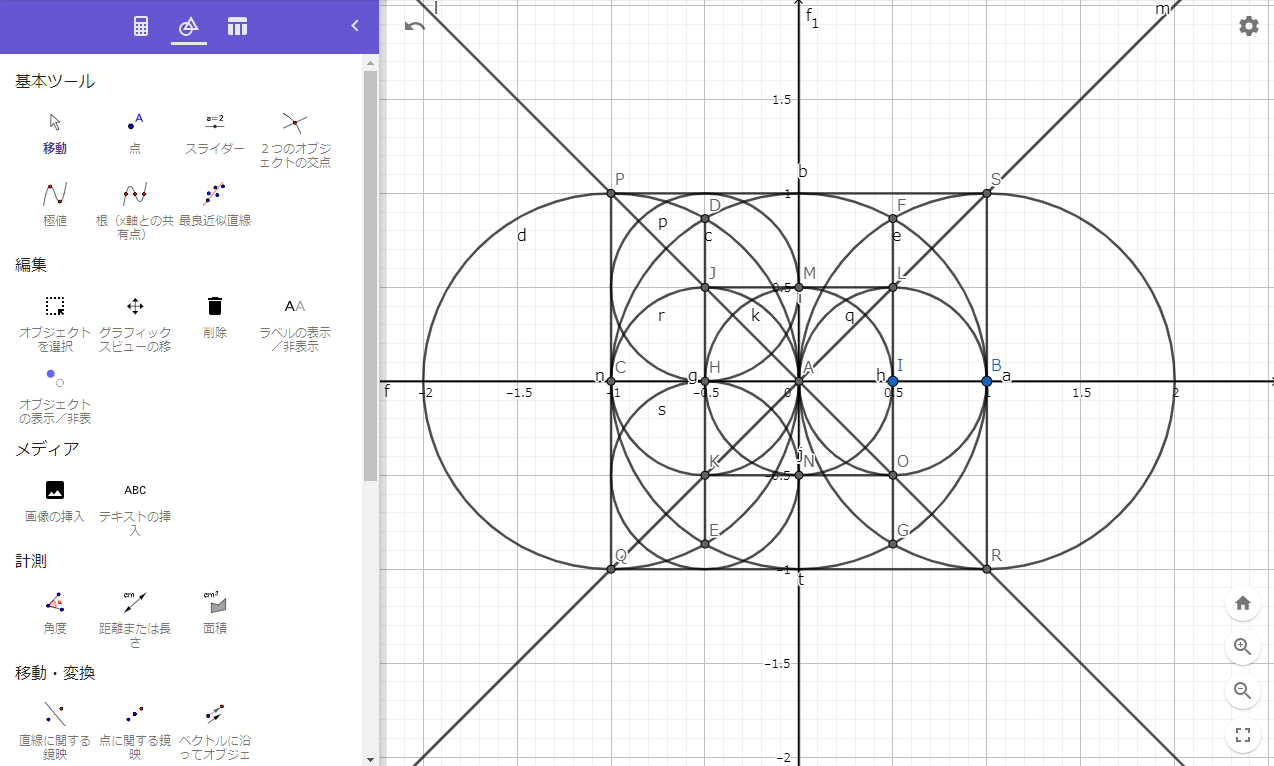Select the 直線に関する鏡映 tool

click(55, 732)
